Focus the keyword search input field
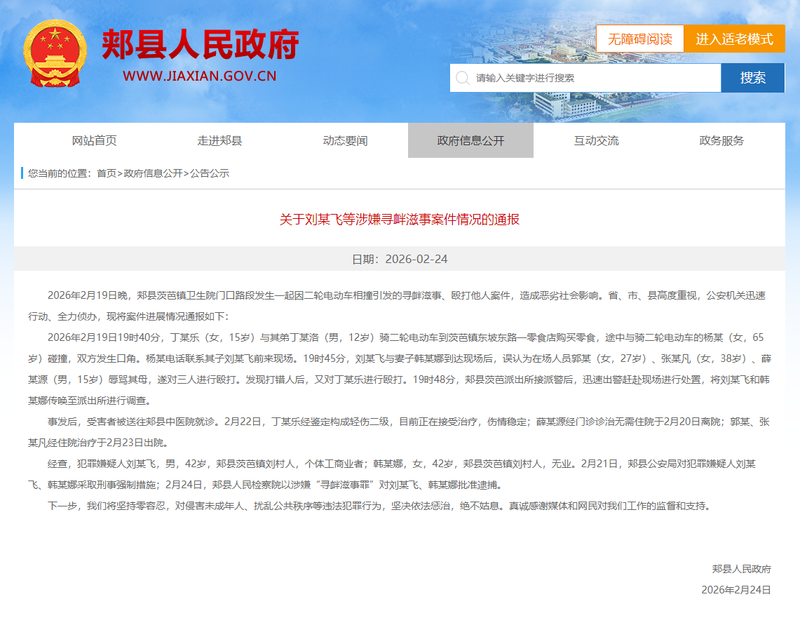Viewport: 800px width, 618px height. click(x=585, y=78)
